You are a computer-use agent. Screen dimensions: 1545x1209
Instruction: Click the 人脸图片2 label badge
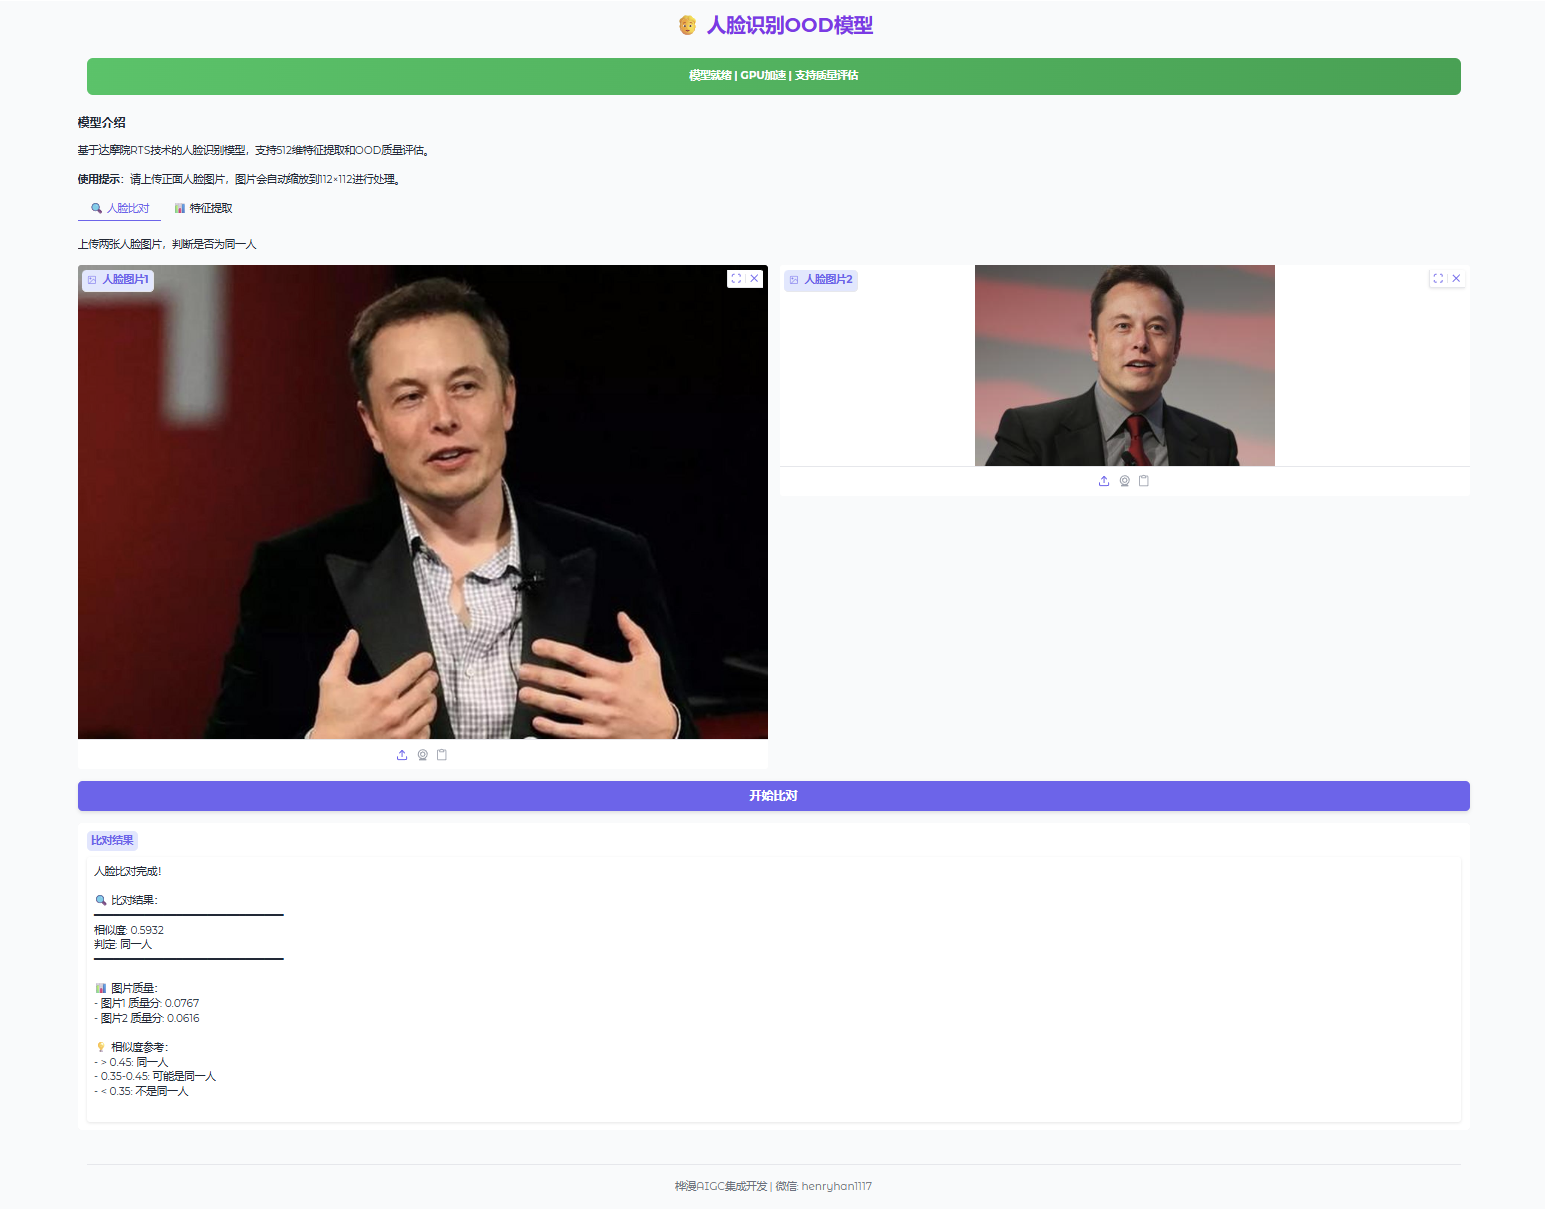coord(821,280)
